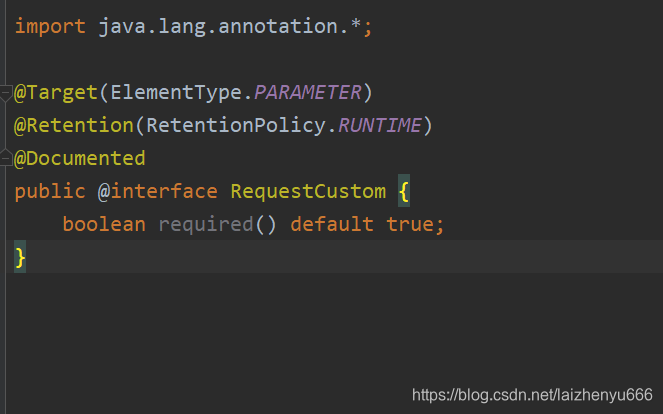Click the @Documented annotation
This screenshot has height=414, width=663.
pyautogui.click(x=79, y=159)
